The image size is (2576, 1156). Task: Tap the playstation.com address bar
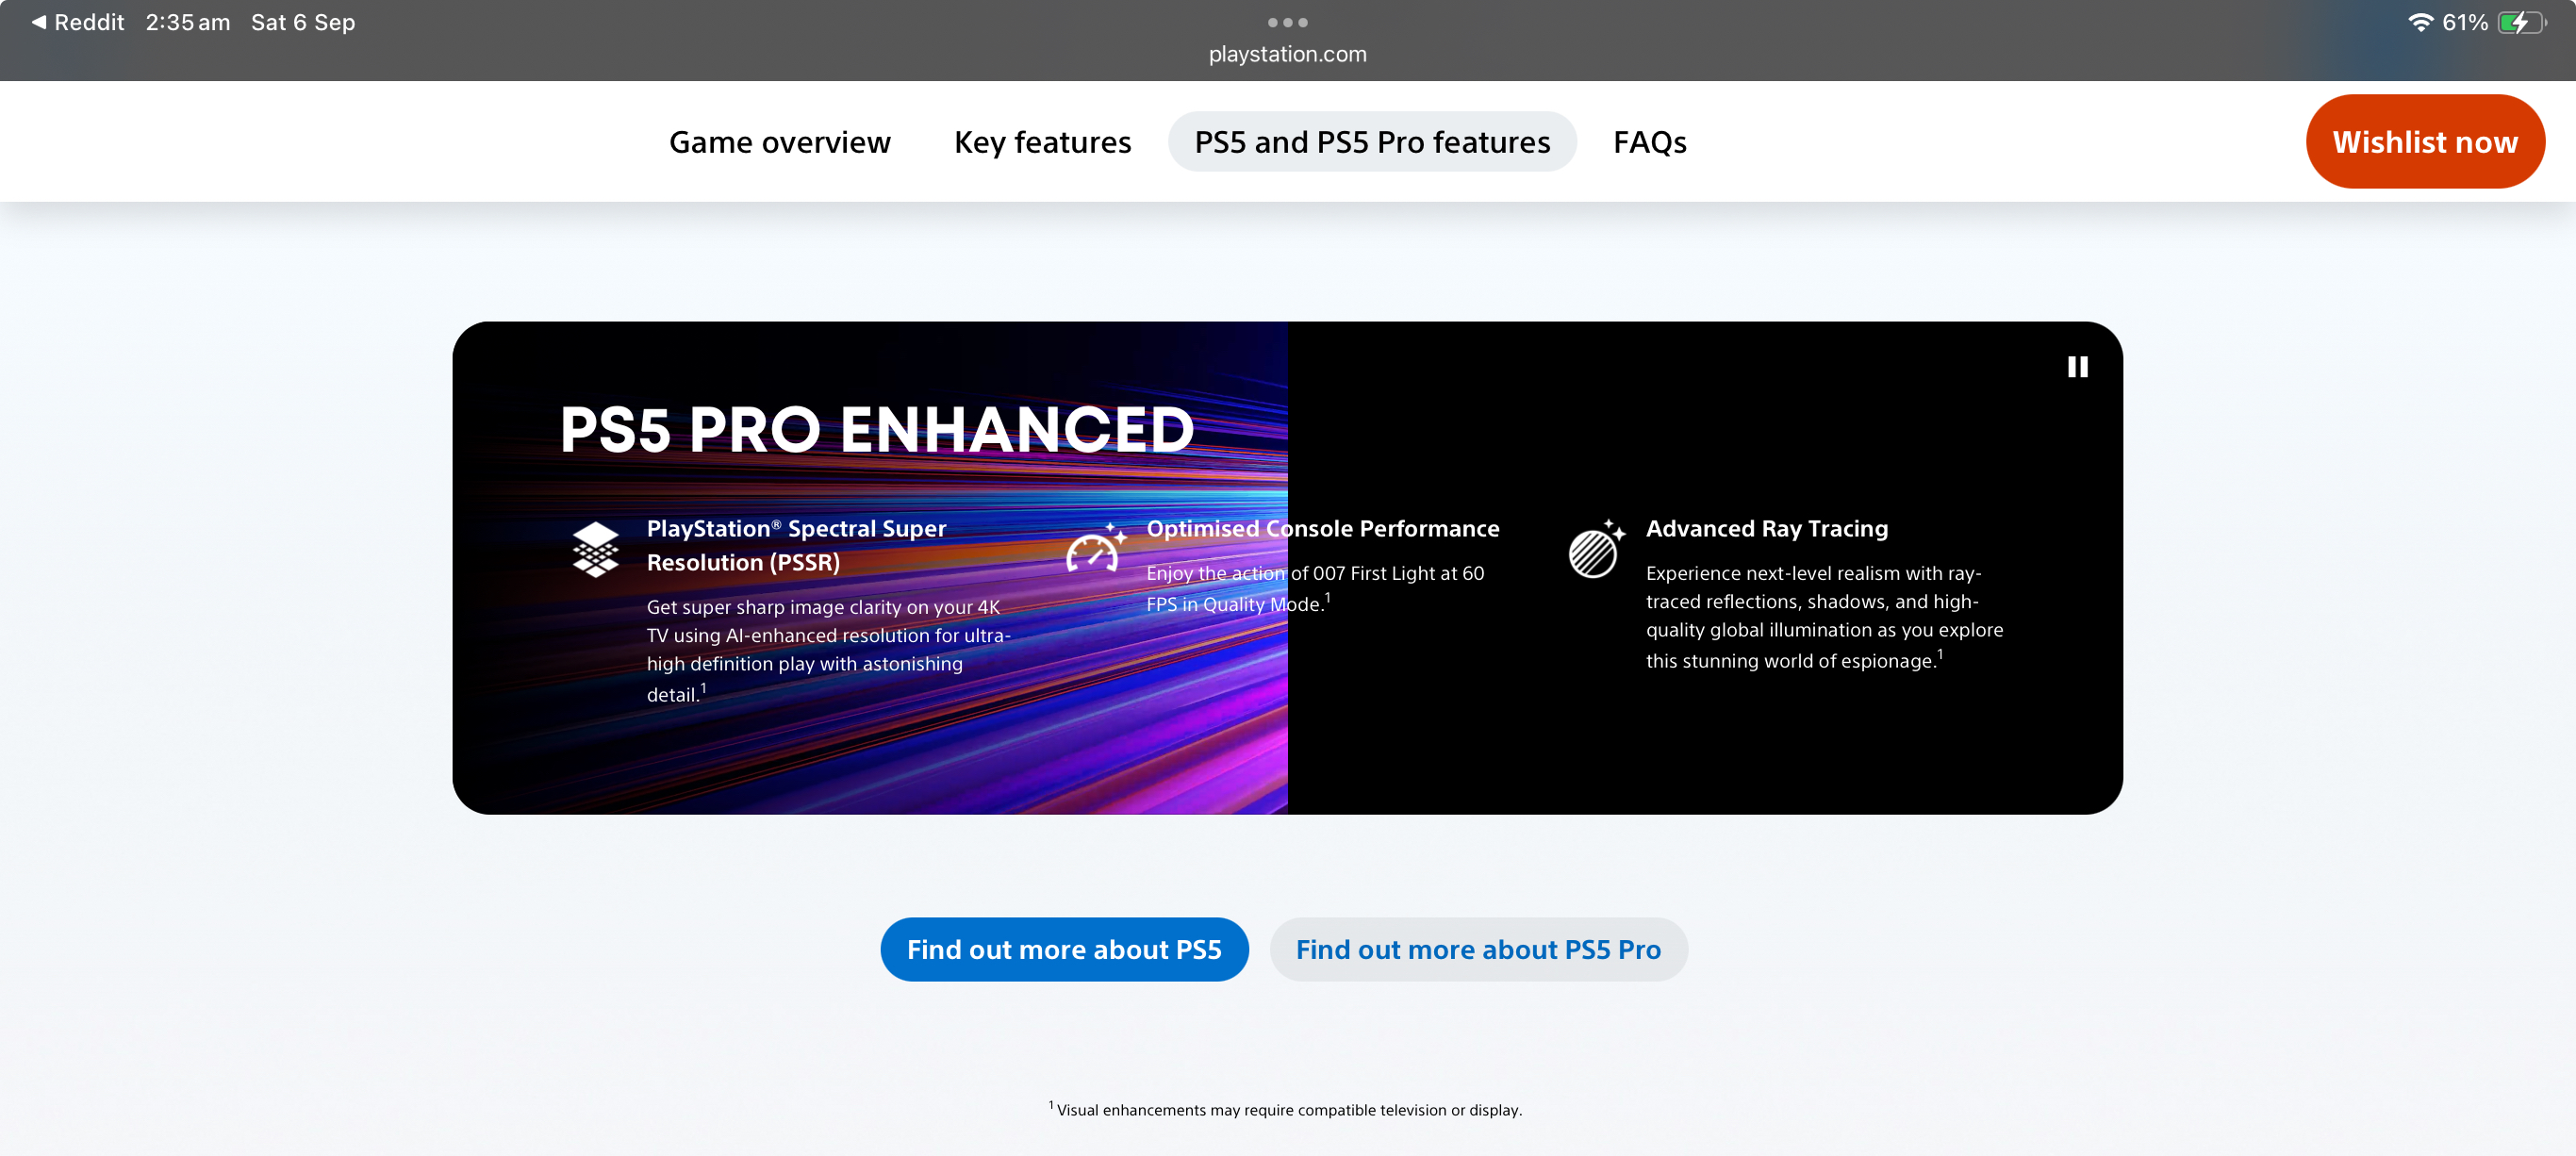1288,54
